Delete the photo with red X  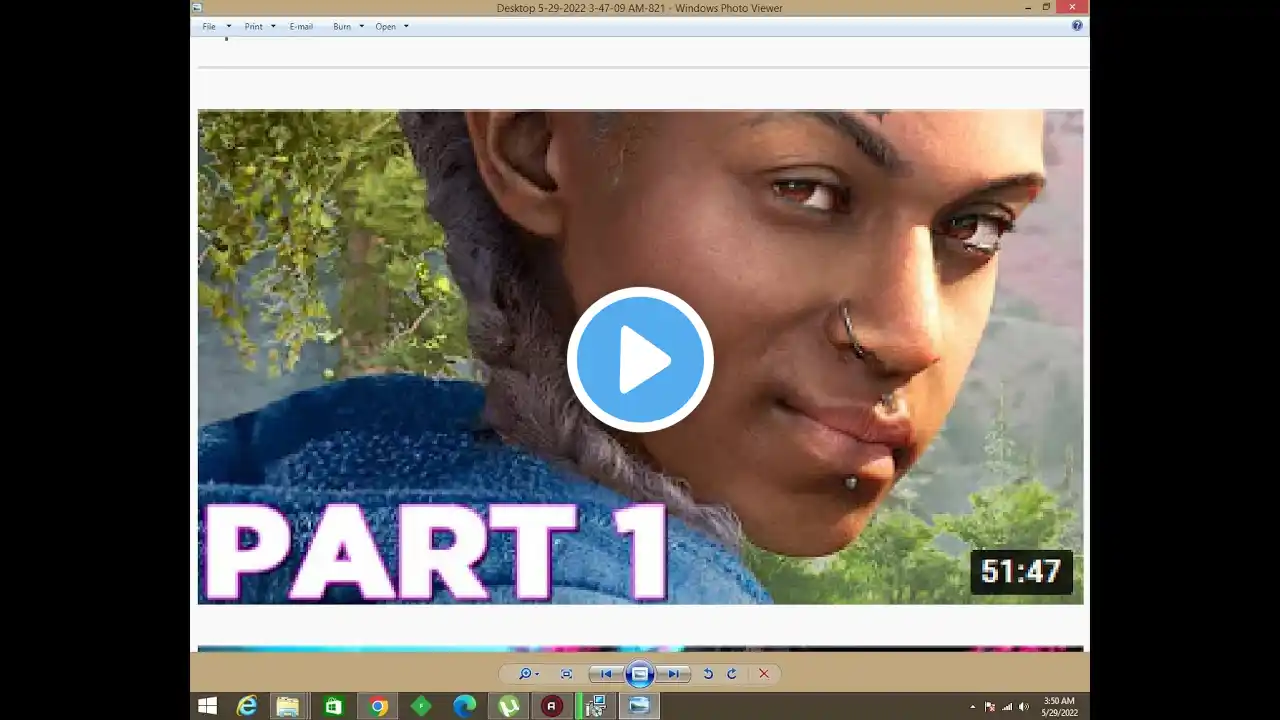764,674
